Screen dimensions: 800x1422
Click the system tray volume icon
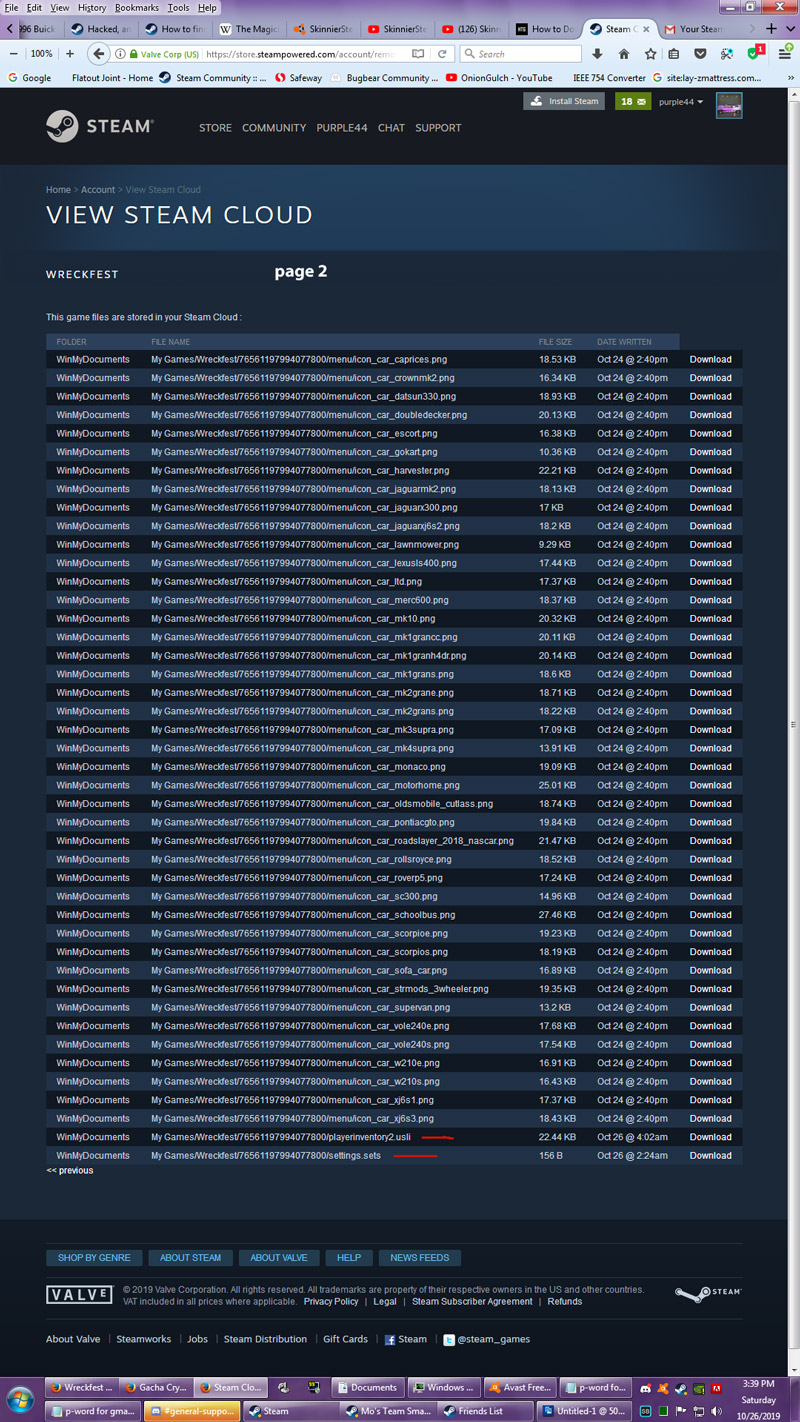717,1411
